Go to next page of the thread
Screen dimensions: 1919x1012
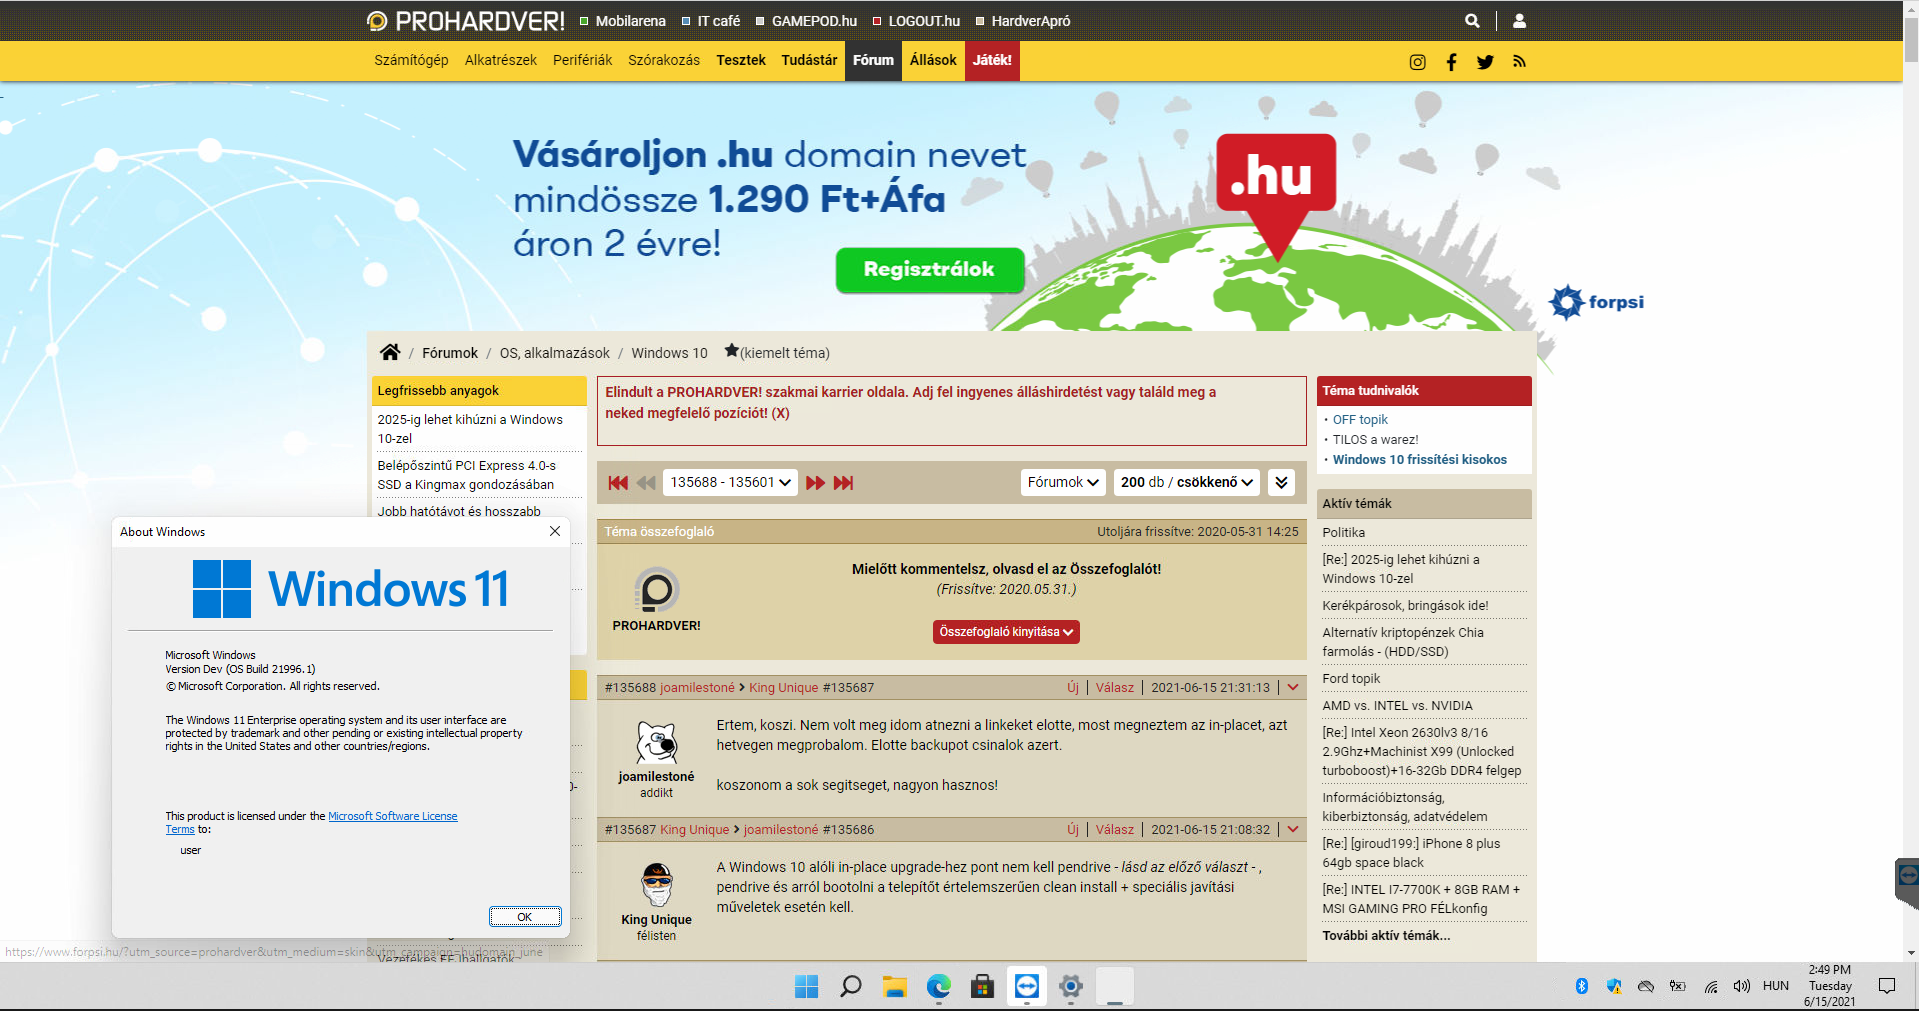coord(816,483)
